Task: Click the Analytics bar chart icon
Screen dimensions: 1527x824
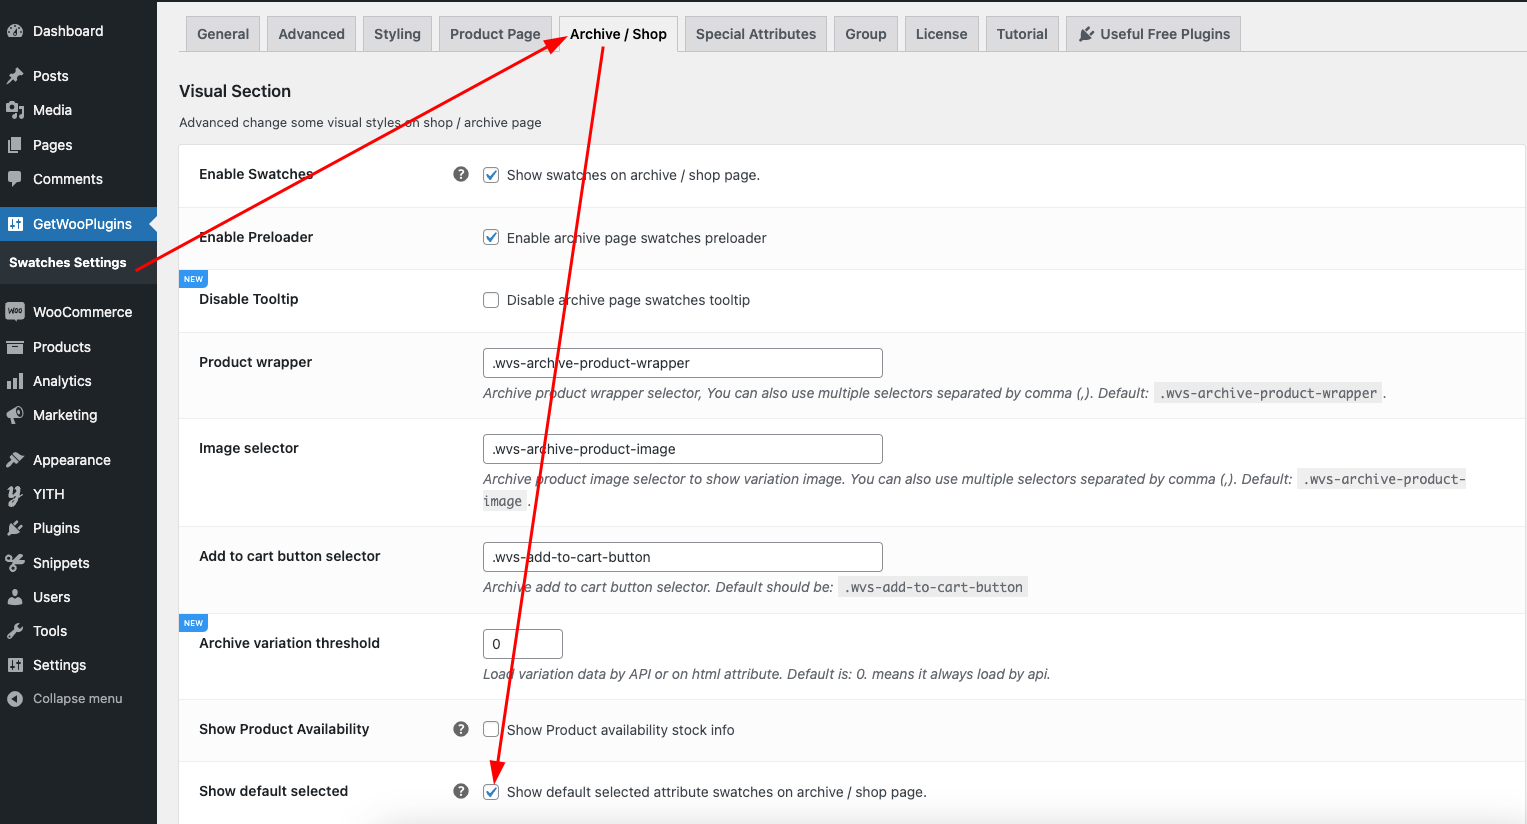Action: pyautogui.click(x=15, y=381)
